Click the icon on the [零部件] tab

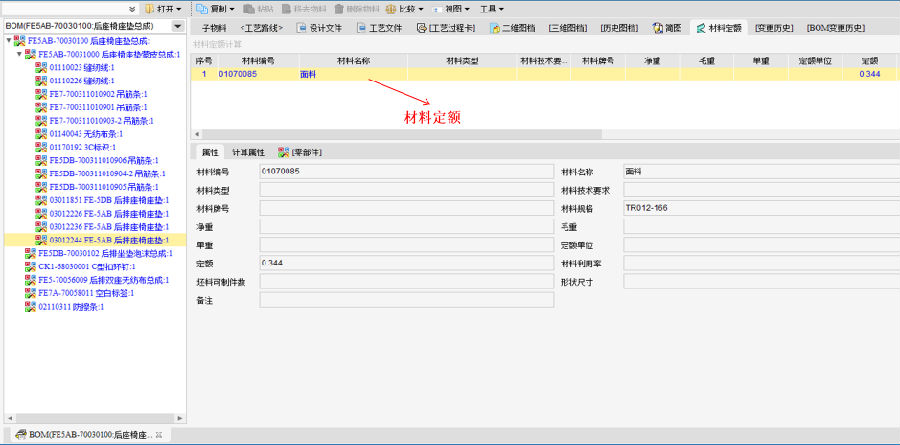click(x=284, y=152)
